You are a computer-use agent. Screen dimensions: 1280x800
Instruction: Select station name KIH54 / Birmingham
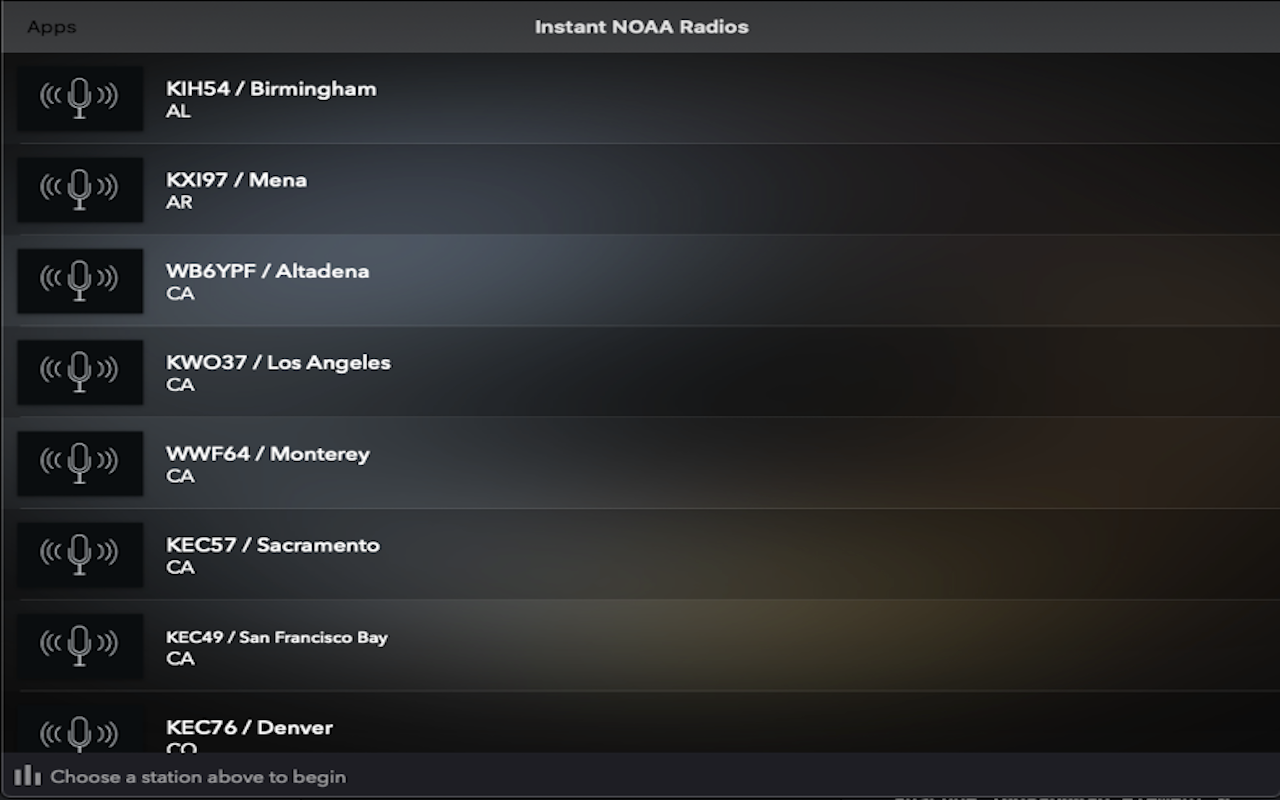click(271, 88)
